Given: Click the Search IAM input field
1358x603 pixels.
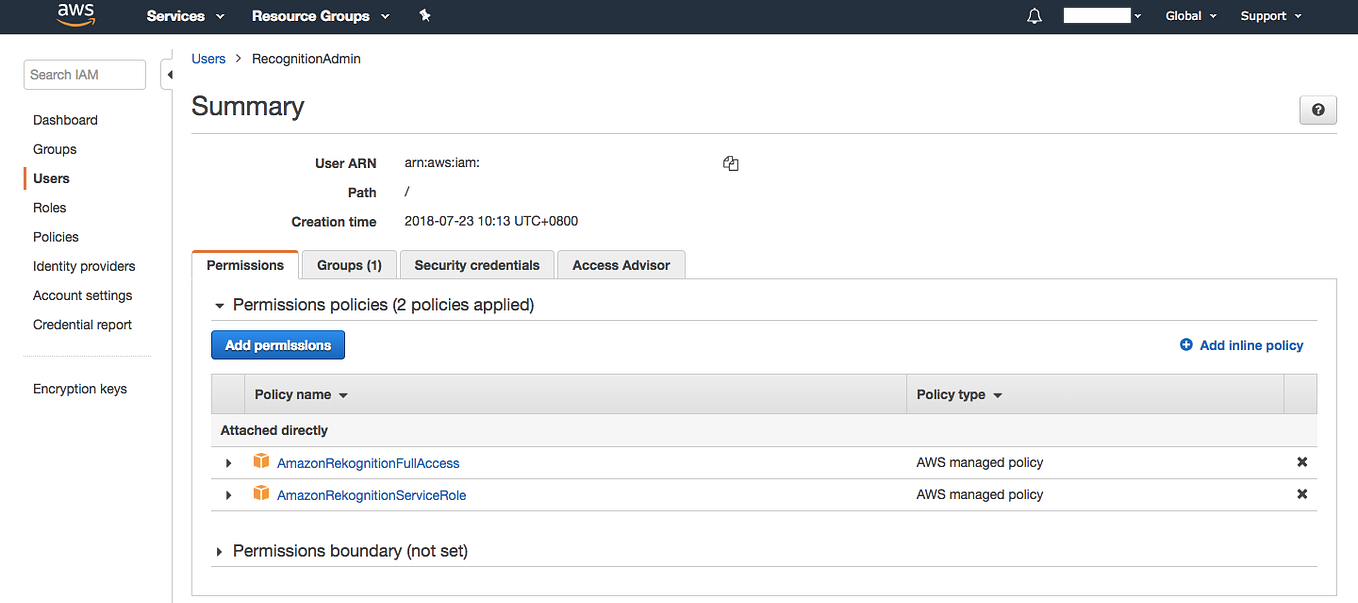Looking at the screenshot, I should [84, 75].
